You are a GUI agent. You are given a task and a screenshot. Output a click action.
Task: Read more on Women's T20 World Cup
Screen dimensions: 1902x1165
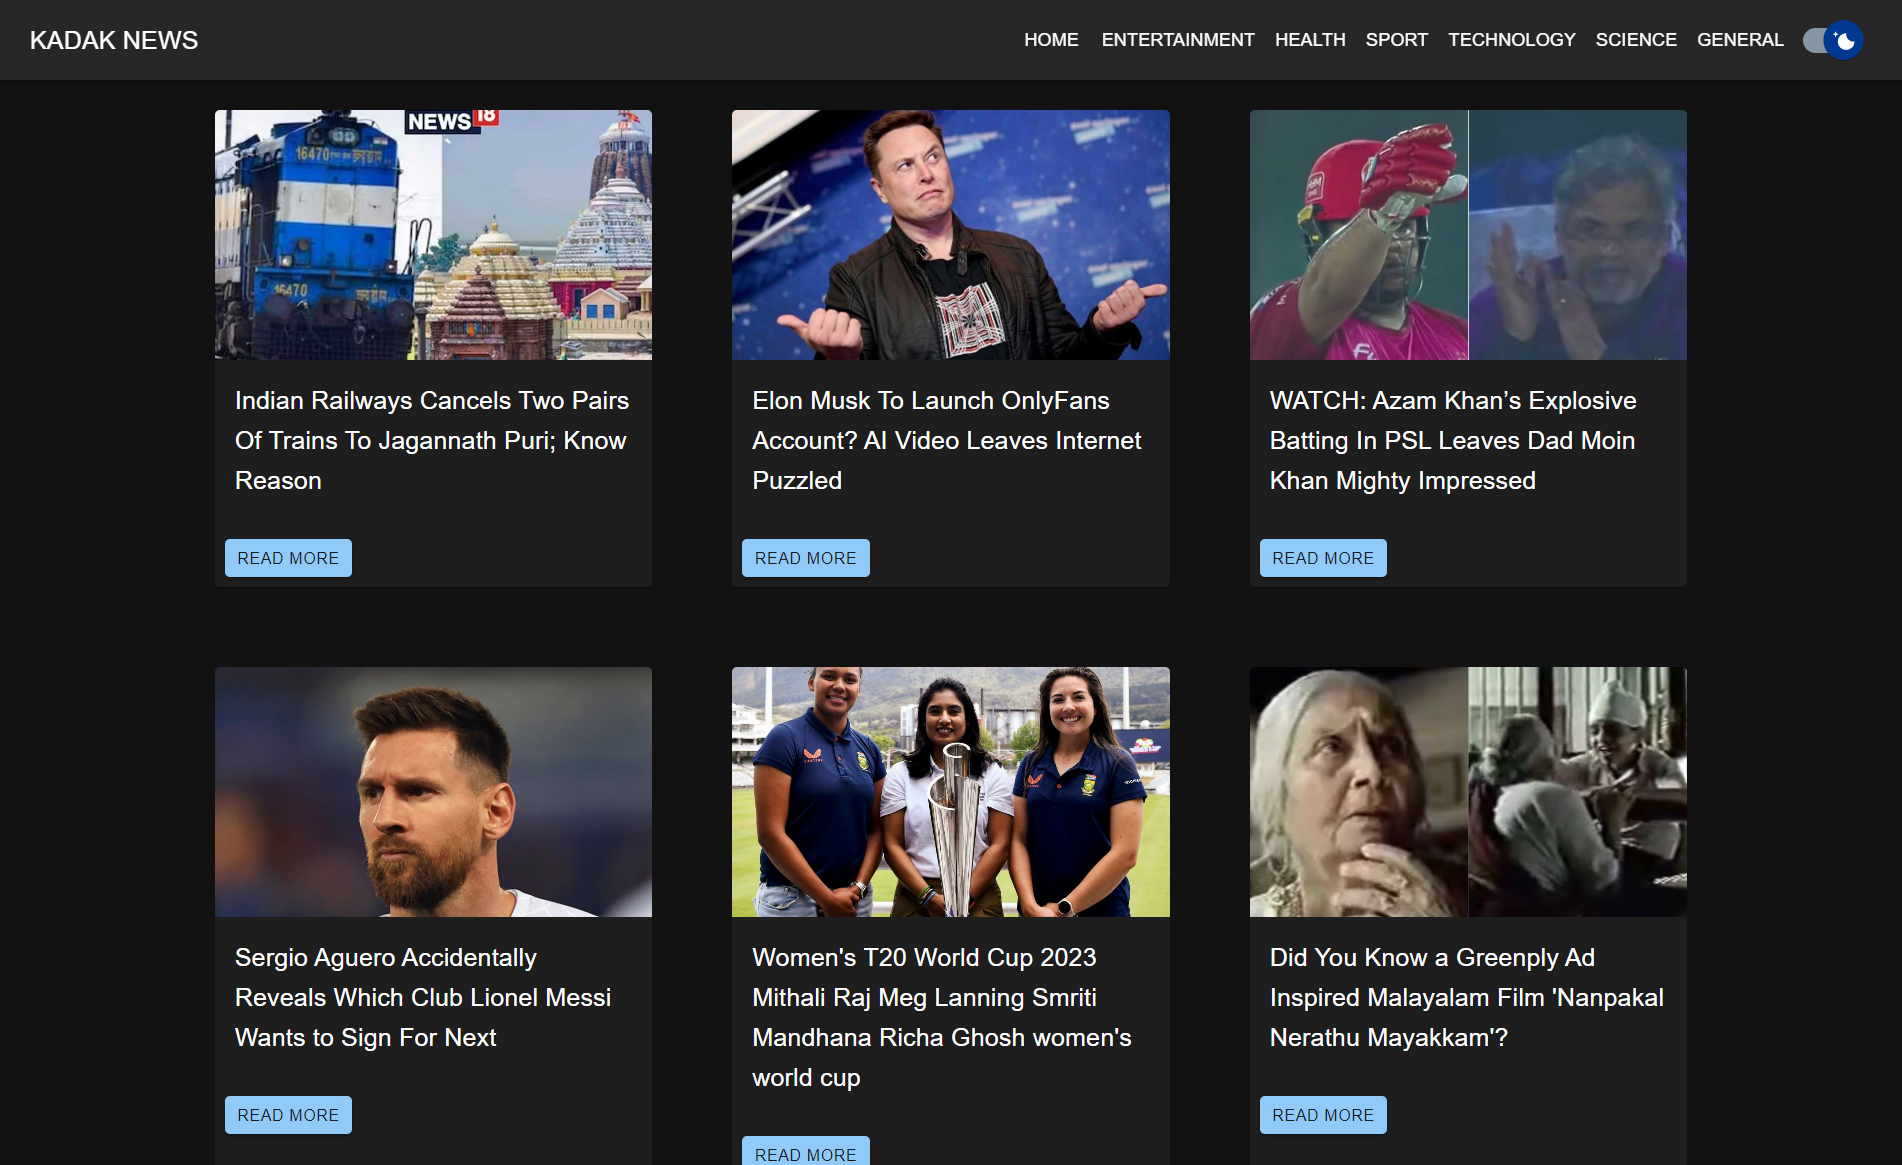[x=805, y=1153]
